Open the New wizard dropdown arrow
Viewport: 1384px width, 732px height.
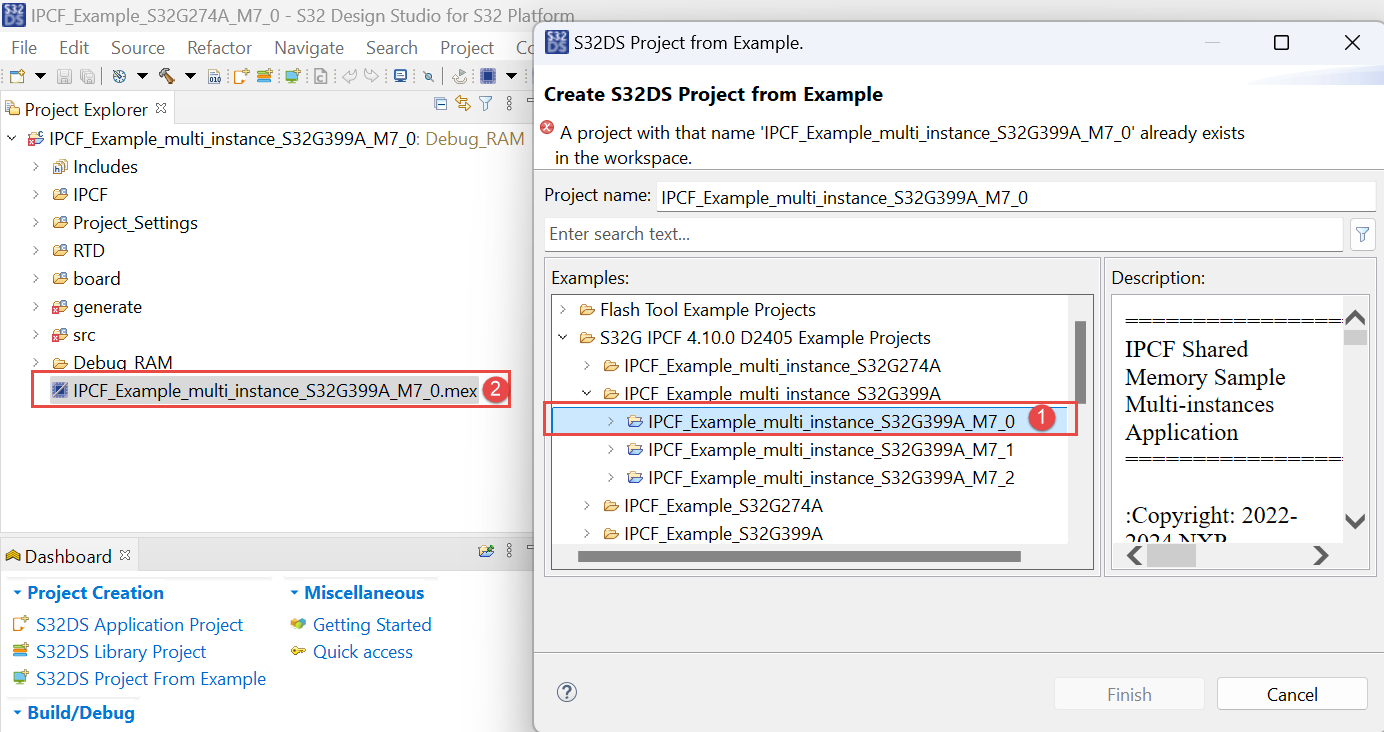[x=40, y=76]
